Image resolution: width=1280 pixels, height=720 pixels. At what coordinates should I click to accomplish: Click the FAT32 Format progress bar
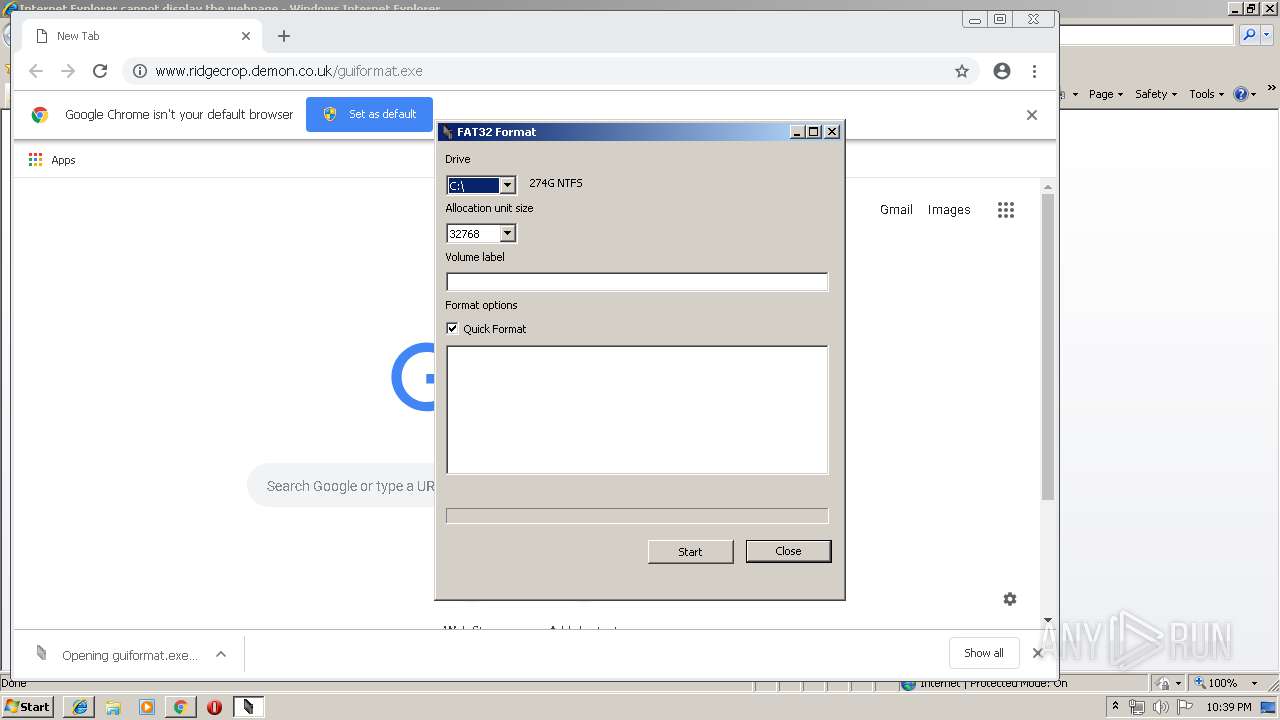click(x=637, y=516)
